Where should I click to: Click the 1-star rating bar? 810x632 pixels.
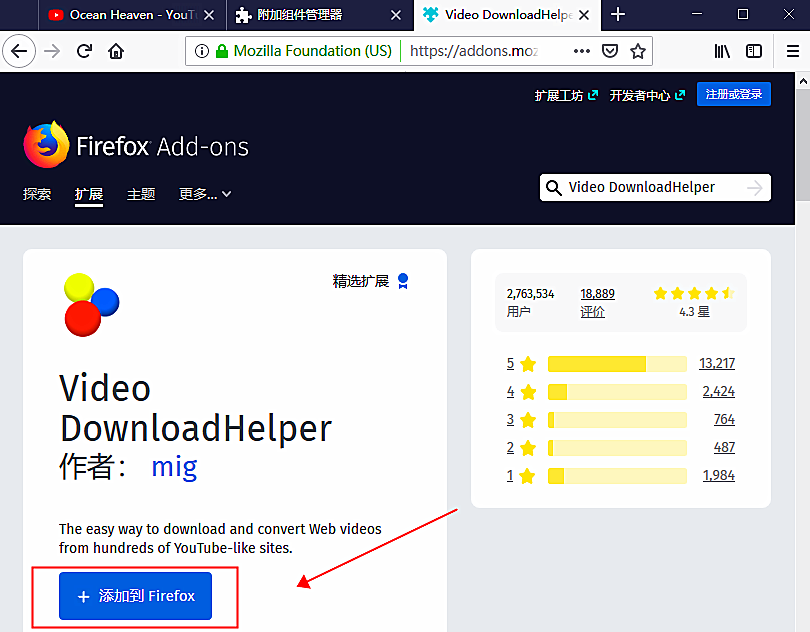tap(617, 475)
